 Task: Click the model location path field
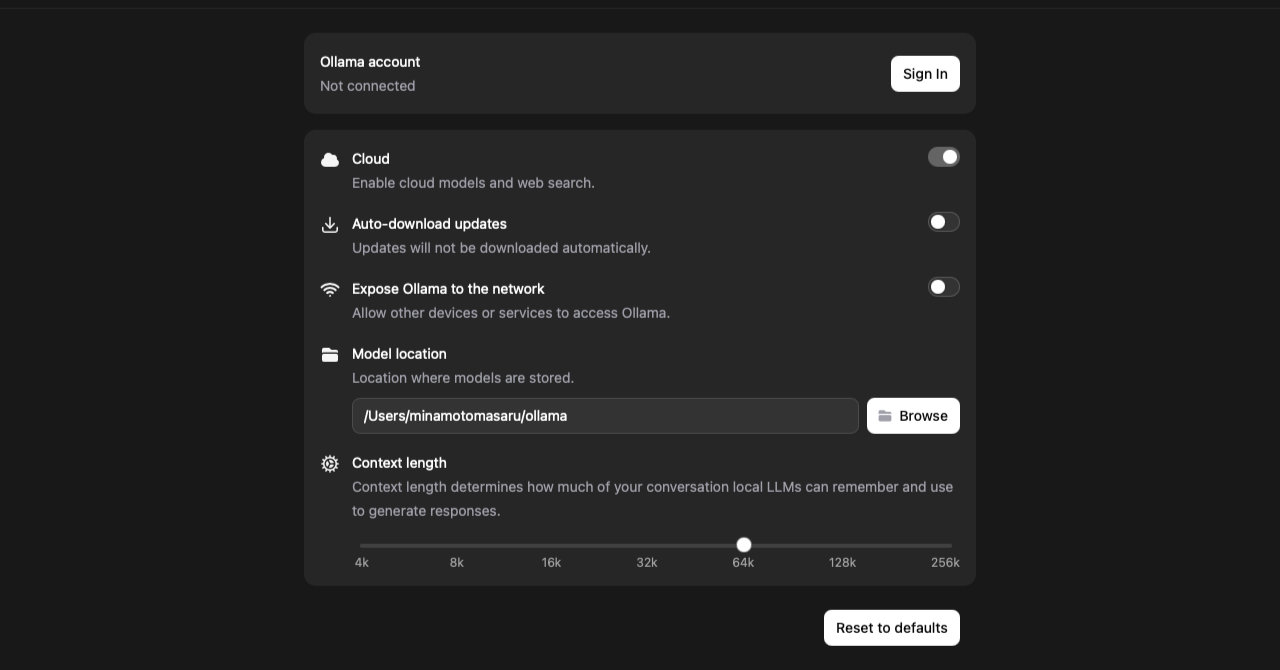pos(605,416)
